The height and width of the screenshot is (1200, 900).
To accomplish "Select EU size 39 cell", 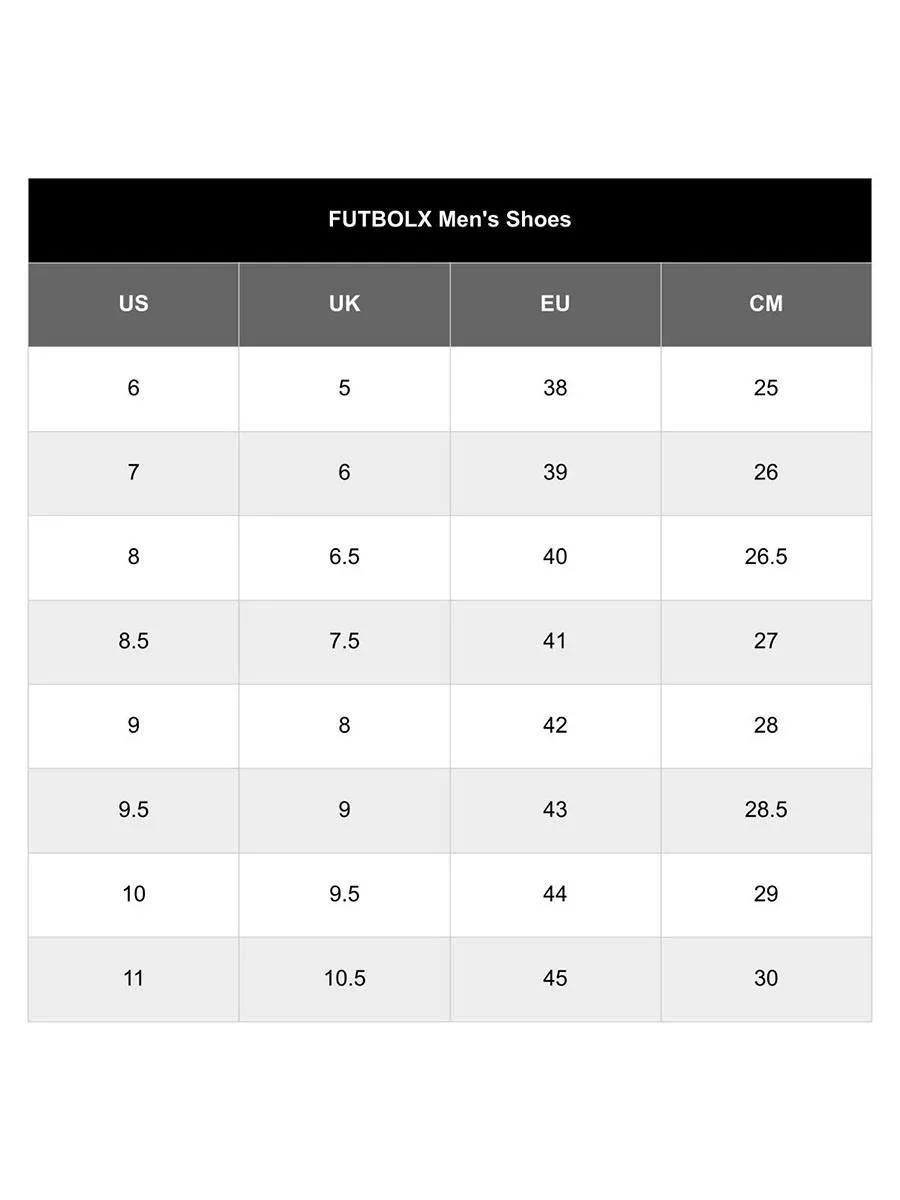I will [x=555, y=473].
